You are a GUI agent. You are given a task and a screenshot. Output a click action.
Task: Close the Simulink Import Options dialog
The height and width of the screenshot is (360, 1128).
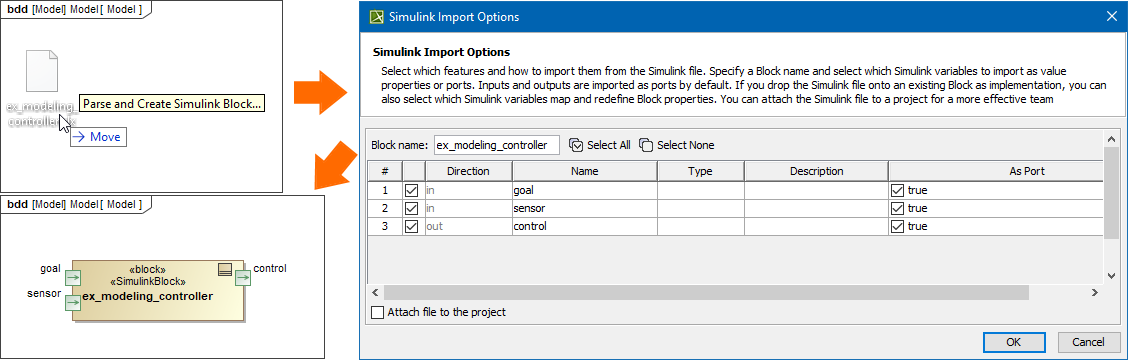click(1110, 16)
